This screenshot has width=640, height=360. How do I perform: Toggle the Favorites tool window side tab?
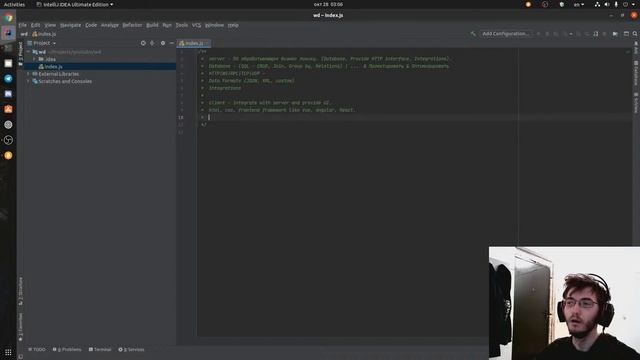[x=20, y=327]
